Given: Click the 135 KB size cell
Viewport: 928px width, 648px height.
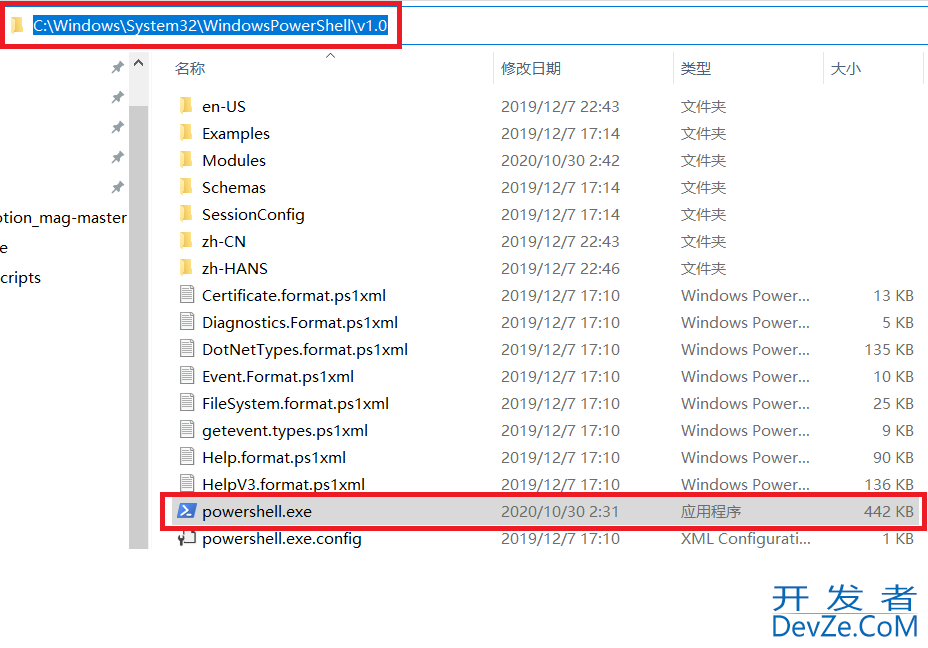Looking at the screenshot, I should click(889, 350).
